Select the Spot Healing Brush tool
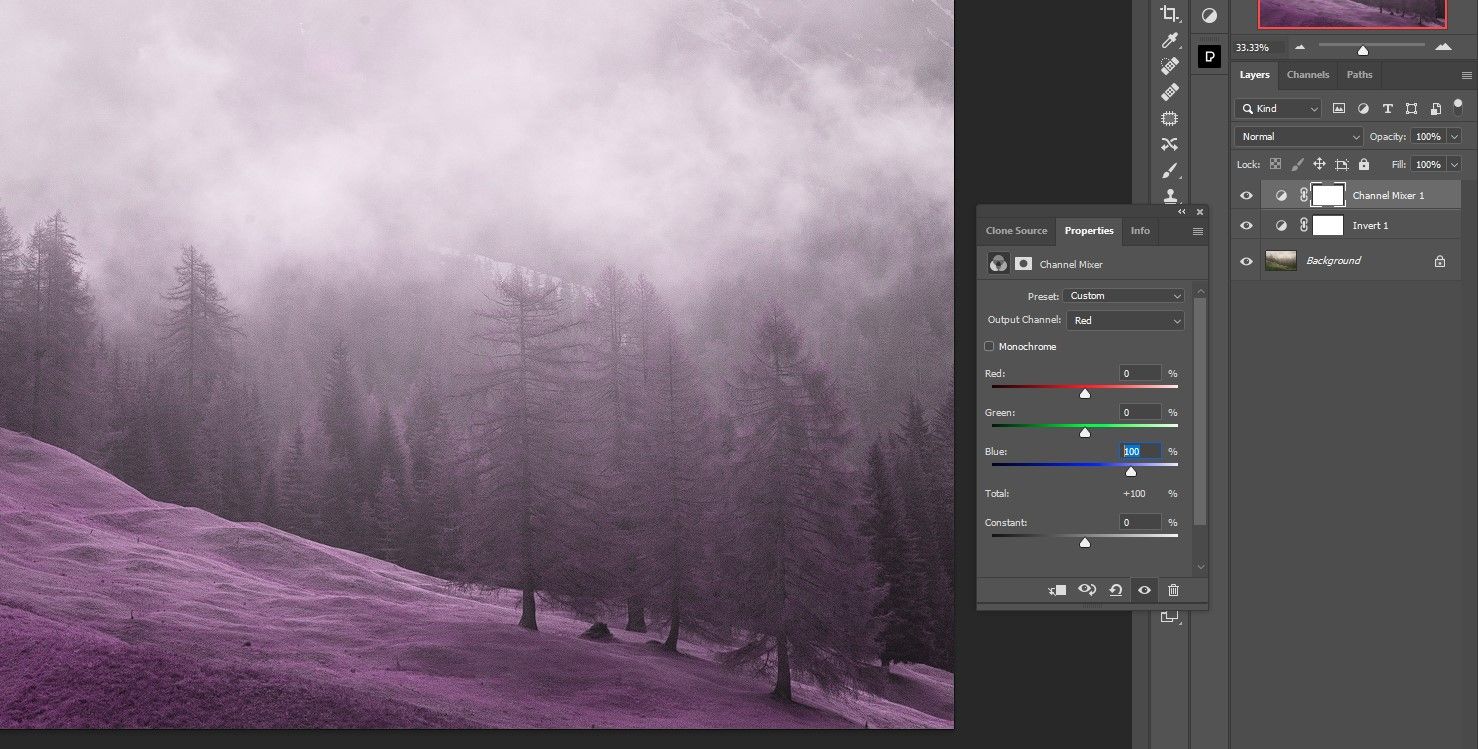Screen dimensions: 1478x749 1169,66
